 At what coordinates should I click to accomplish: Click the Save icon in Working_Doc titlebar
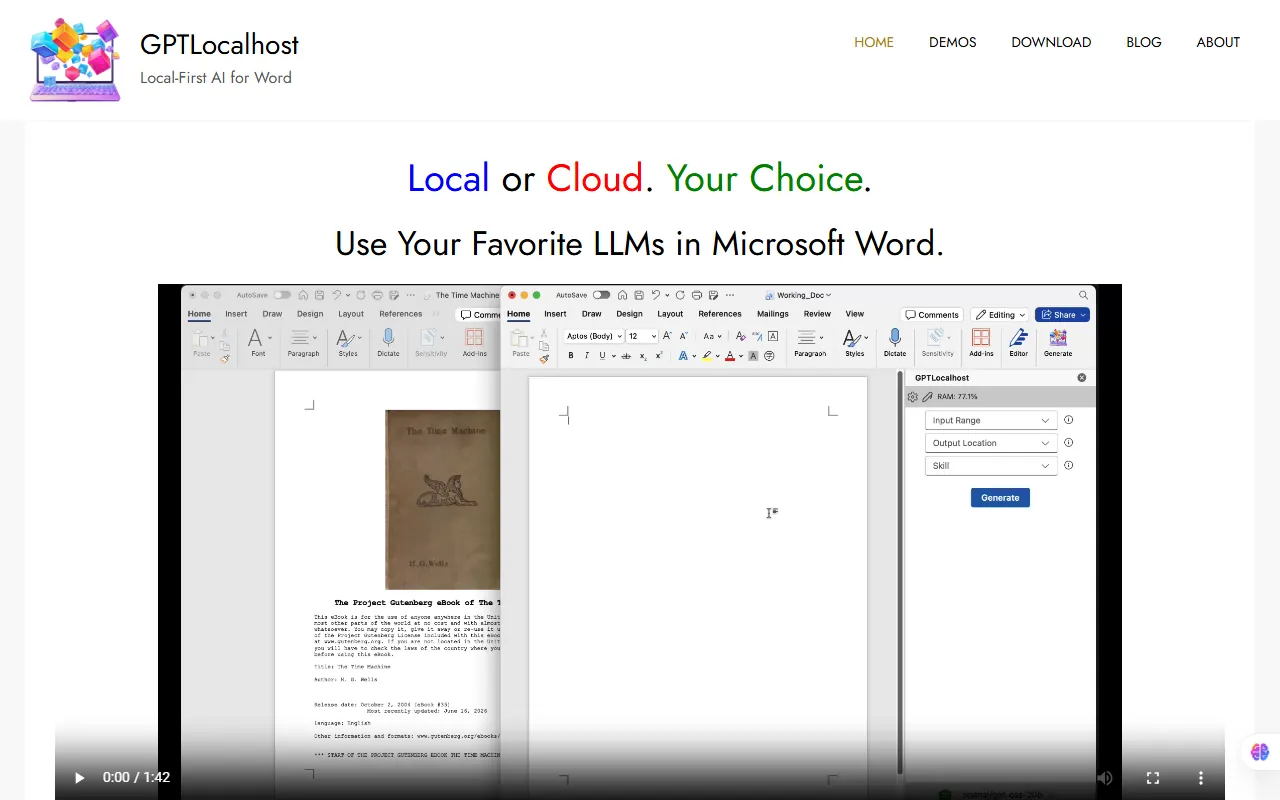[639, 295]
